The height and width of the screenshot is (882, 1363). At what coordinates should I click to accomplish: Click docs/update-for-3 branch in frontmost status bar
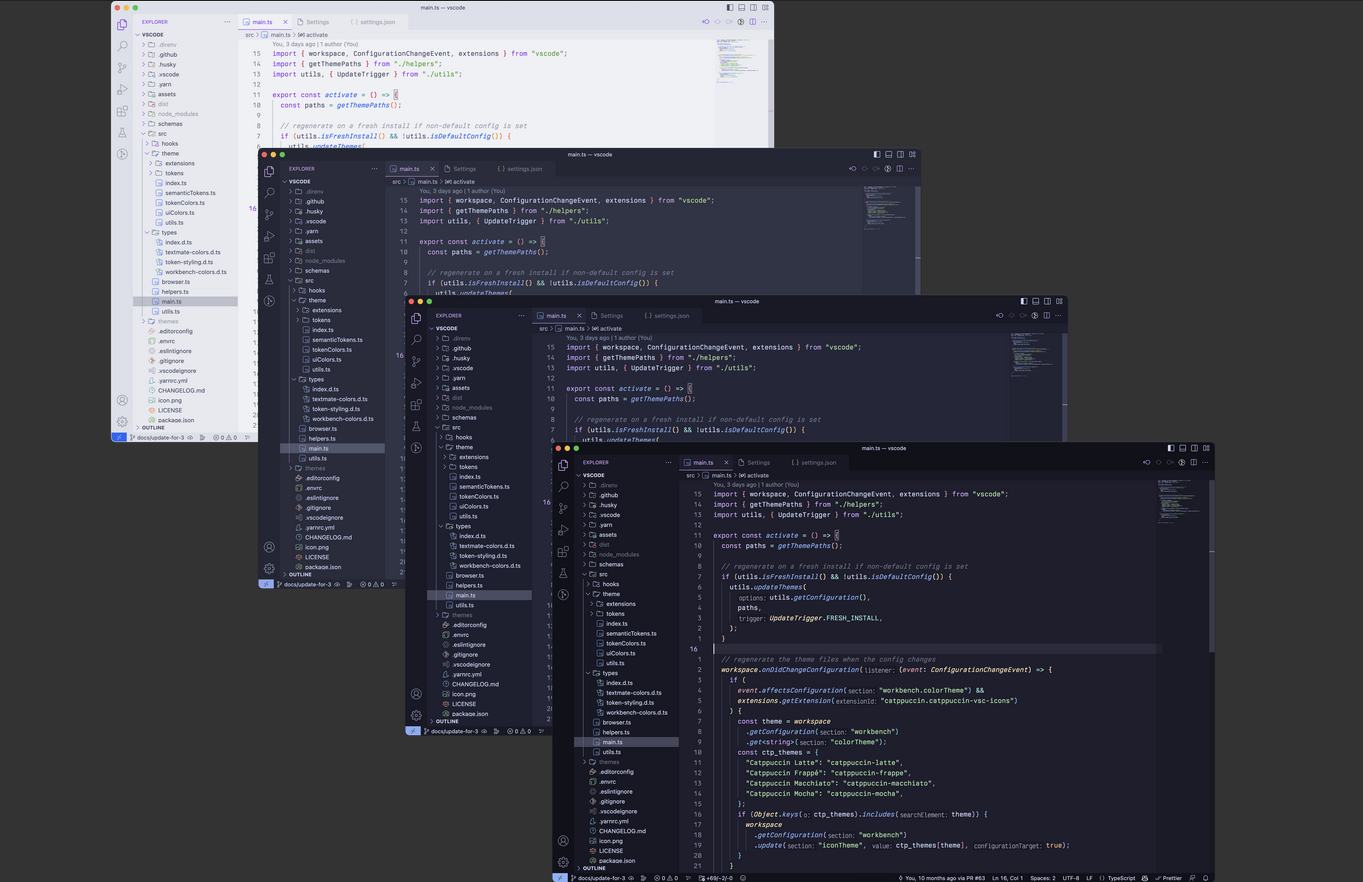tap(600, 878)
